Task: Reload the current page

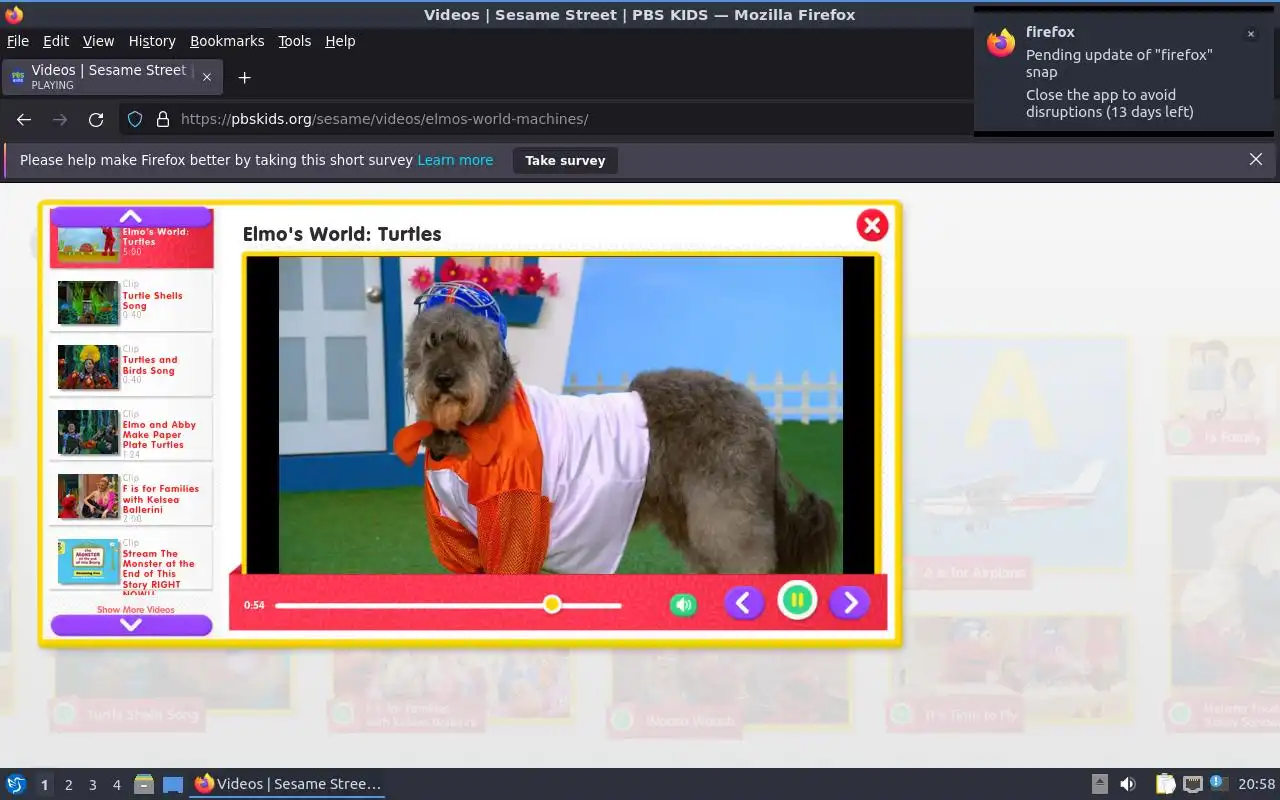Action: coord(96,119)
